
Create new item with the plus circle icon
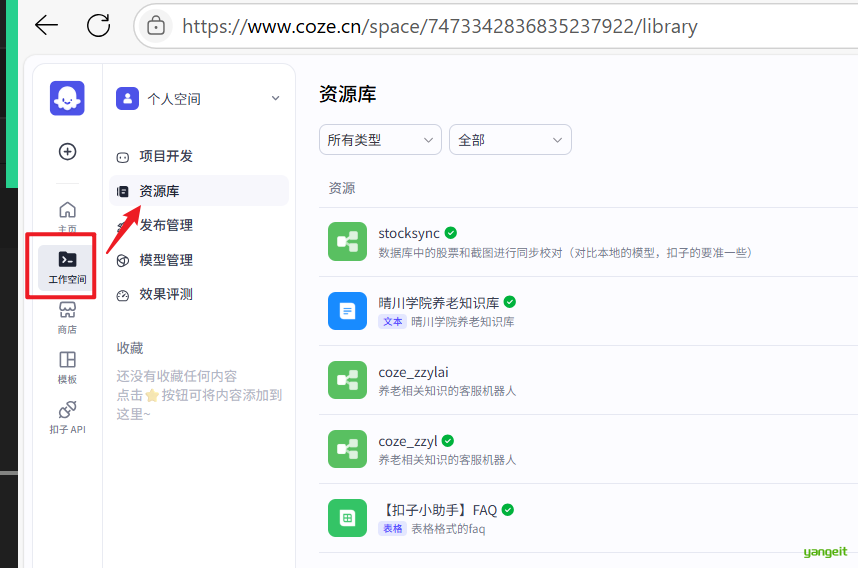click(x=67, y=152)
